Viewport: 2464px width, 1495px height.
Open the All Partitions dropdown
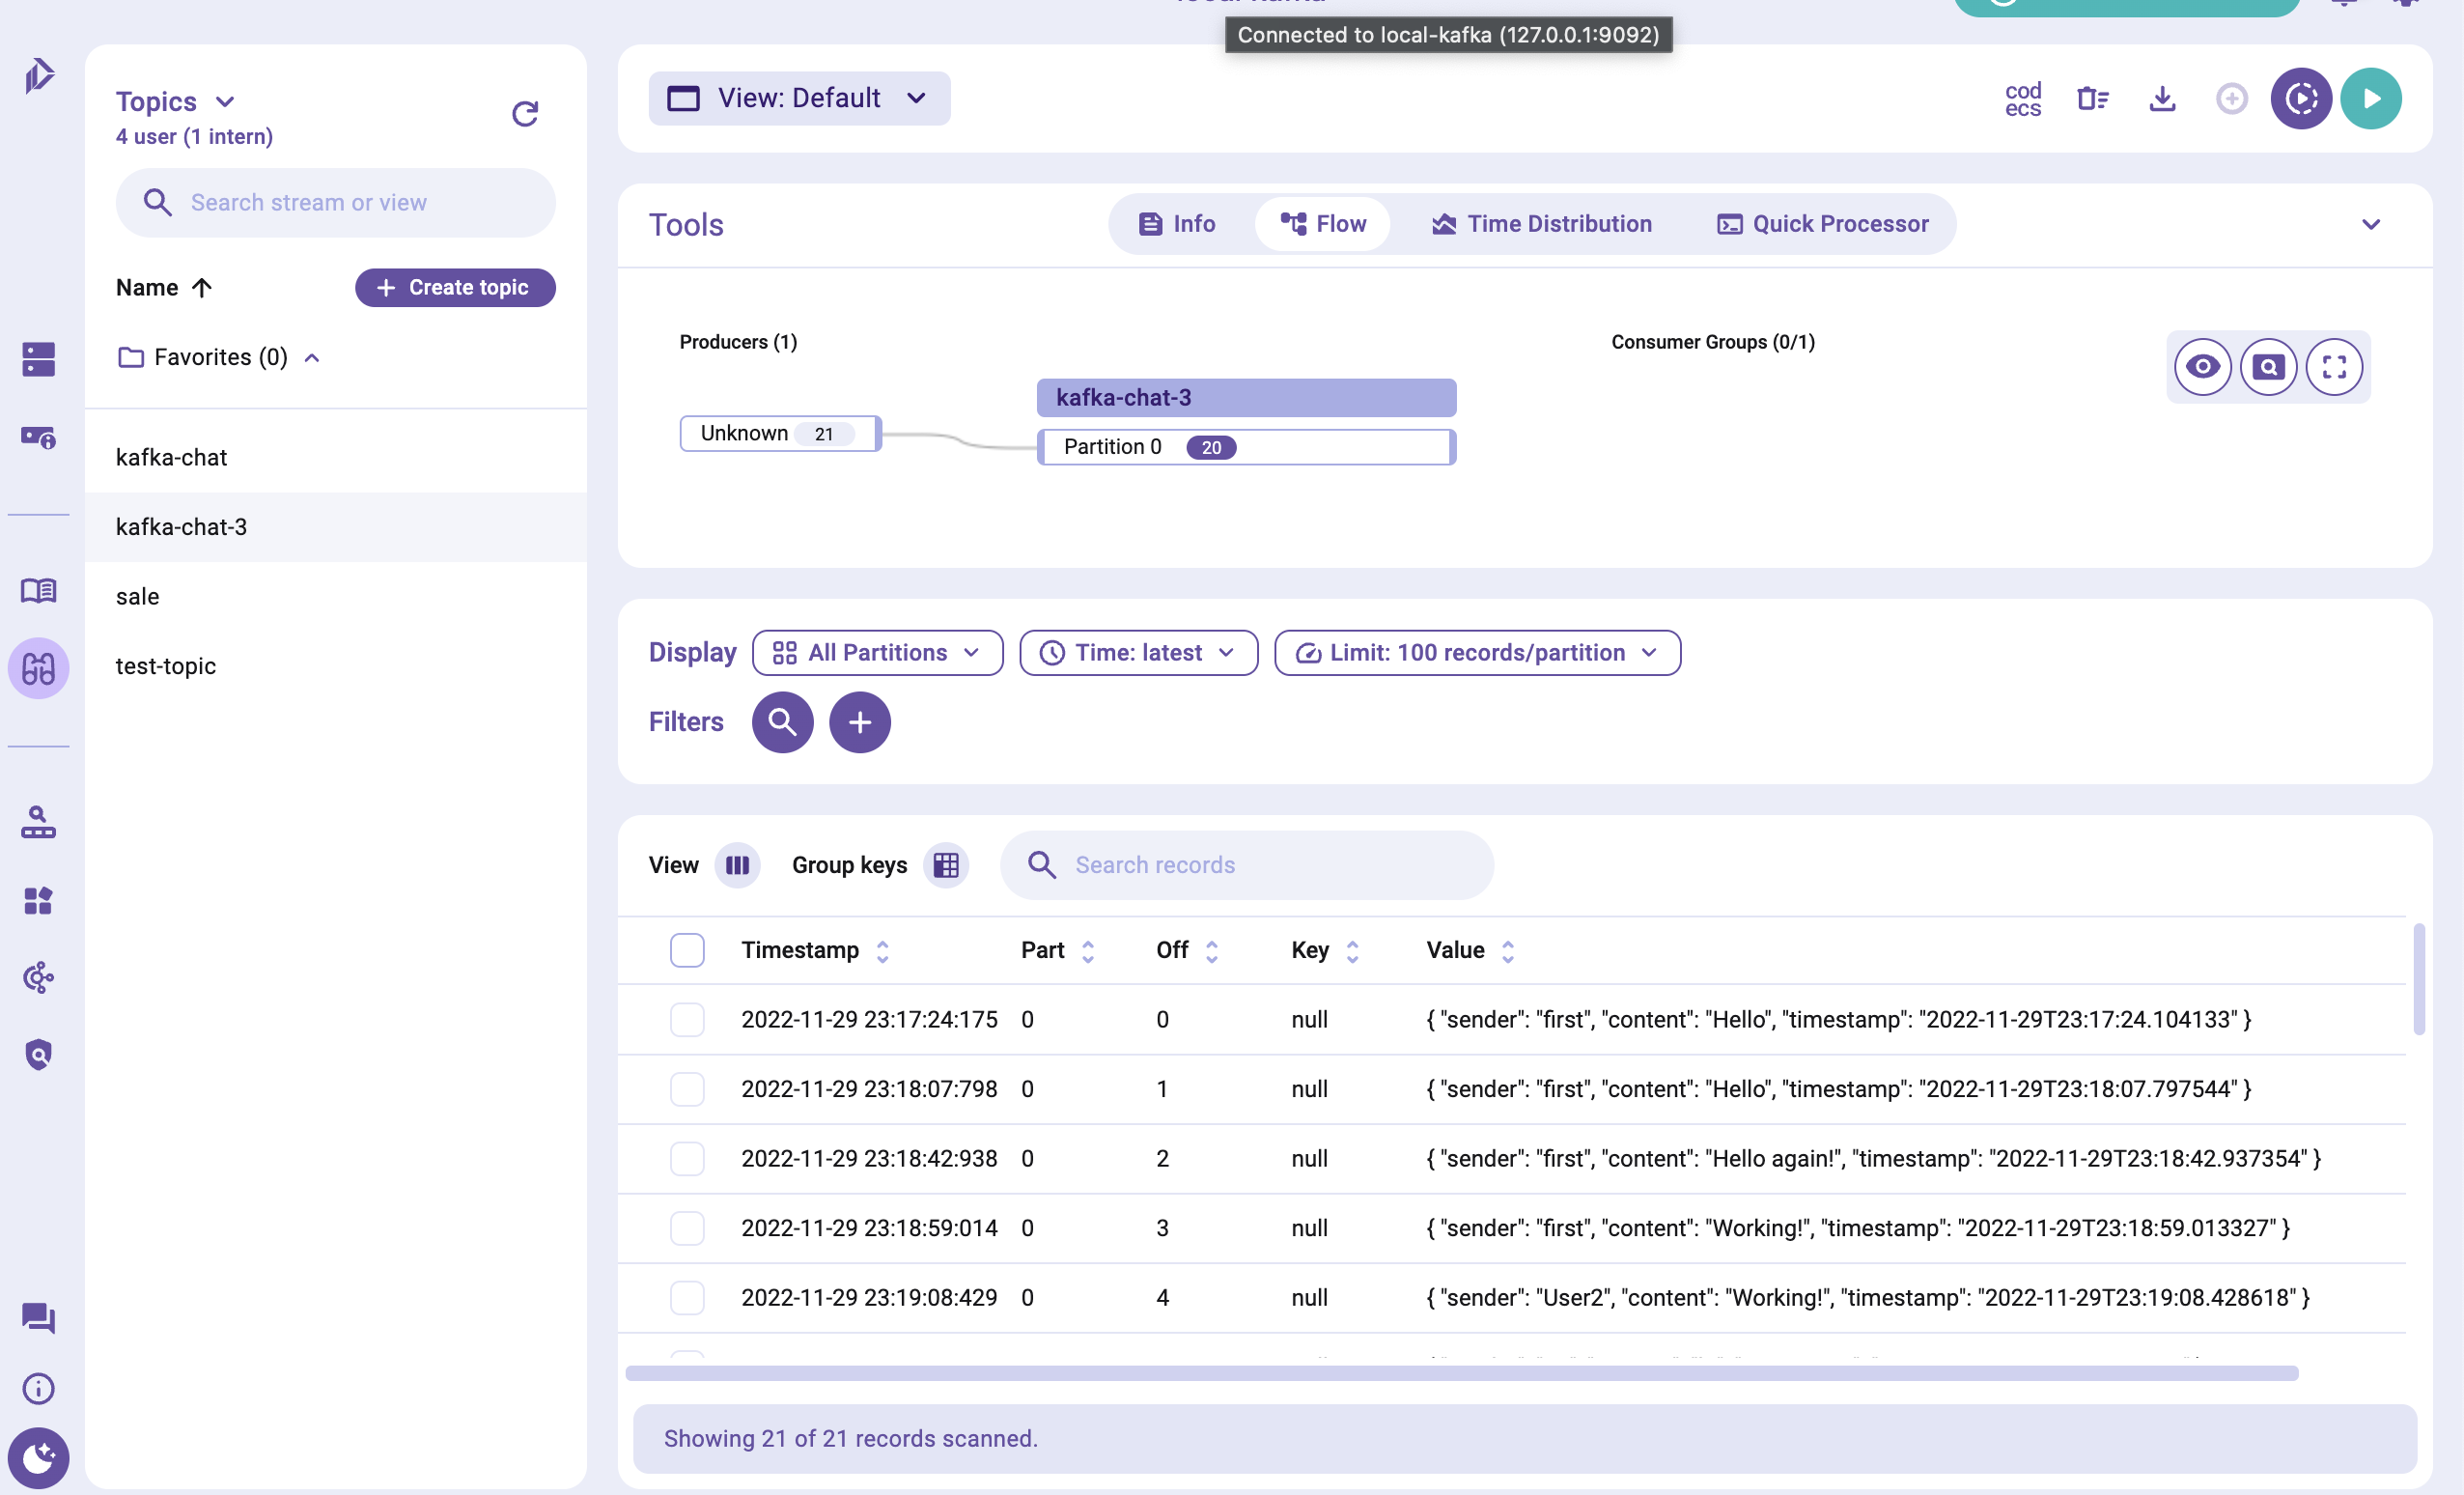877,653
